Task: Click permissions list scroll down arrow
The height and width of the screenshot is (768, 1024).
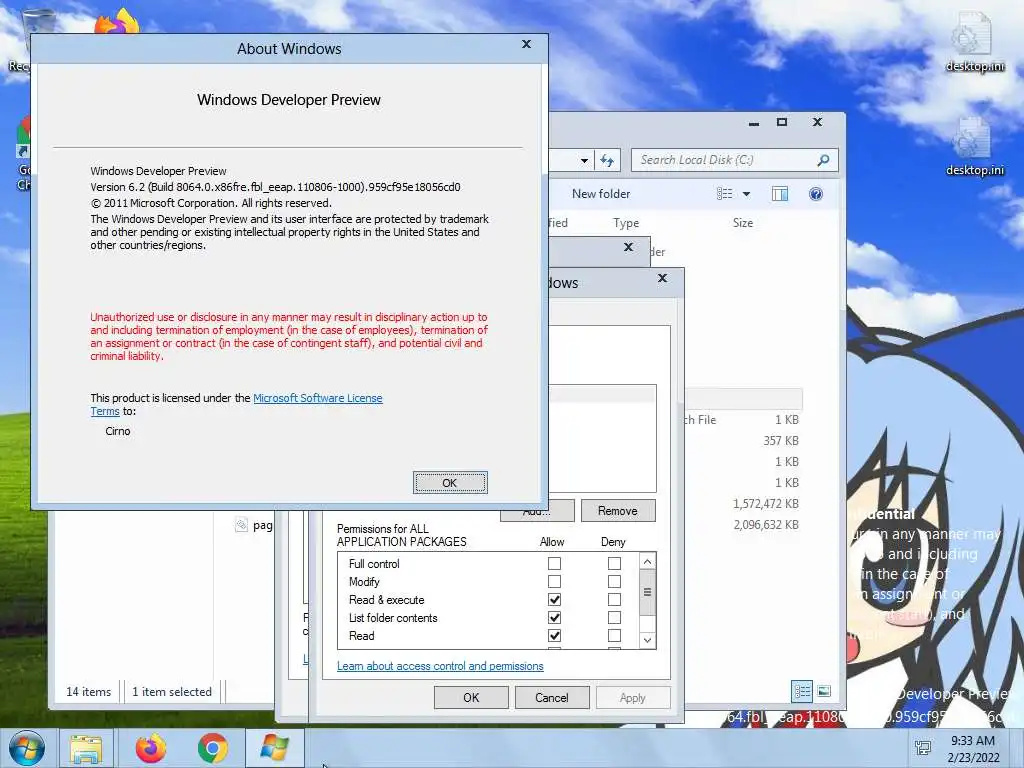Action: [647, 640]
